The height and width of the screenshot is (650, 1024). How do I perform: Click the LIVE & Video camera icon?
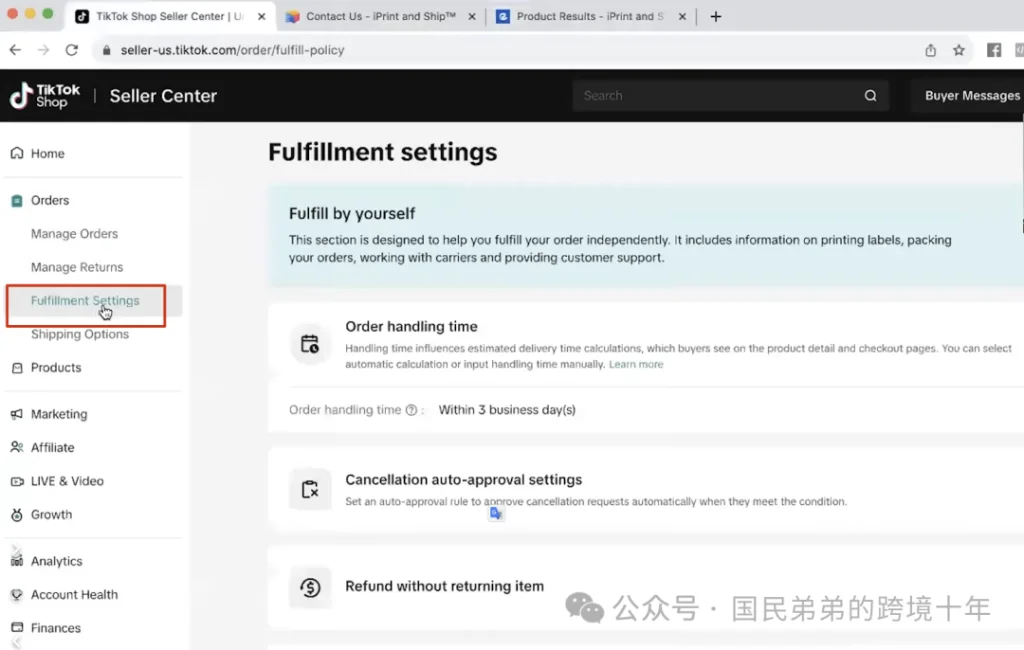click(16, 481)
